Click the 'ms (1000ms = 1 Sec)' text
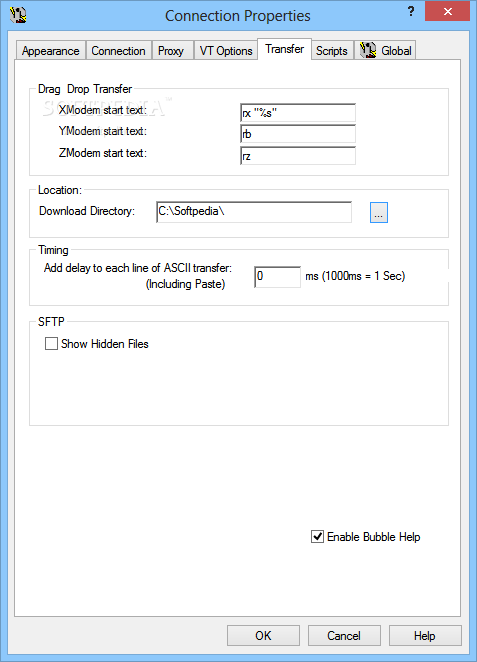Viewport: 477px width, 662px height. click(355, 276)
